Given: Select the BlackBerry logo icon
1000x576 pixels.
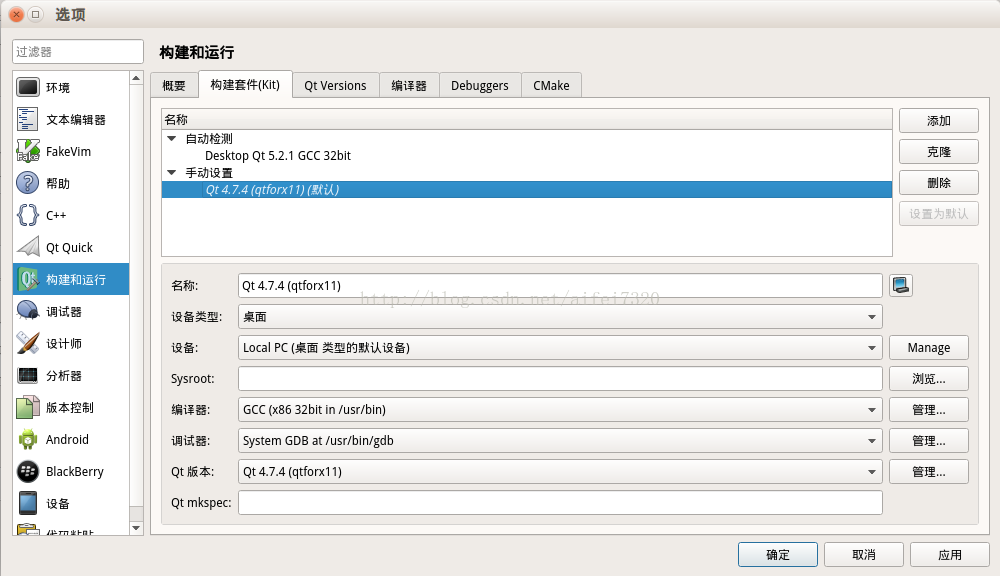Looking at the screenshot, I should click(x=28, y=471).
